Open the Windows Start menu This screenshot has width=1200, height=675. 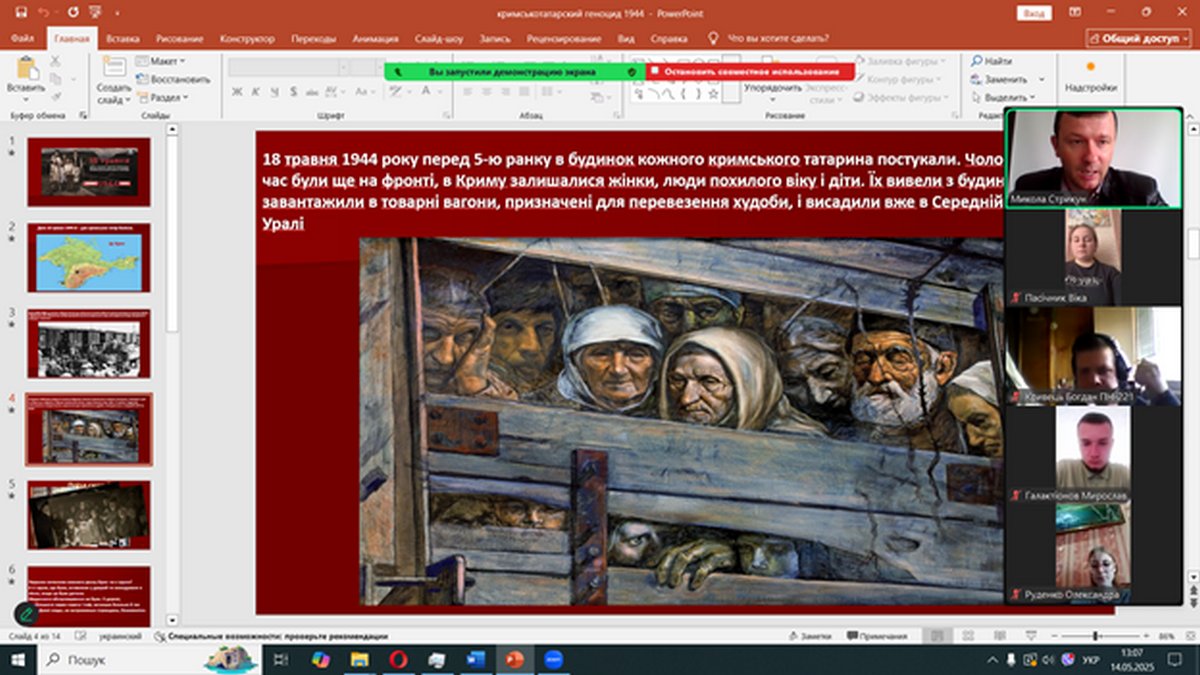(18, 660)
